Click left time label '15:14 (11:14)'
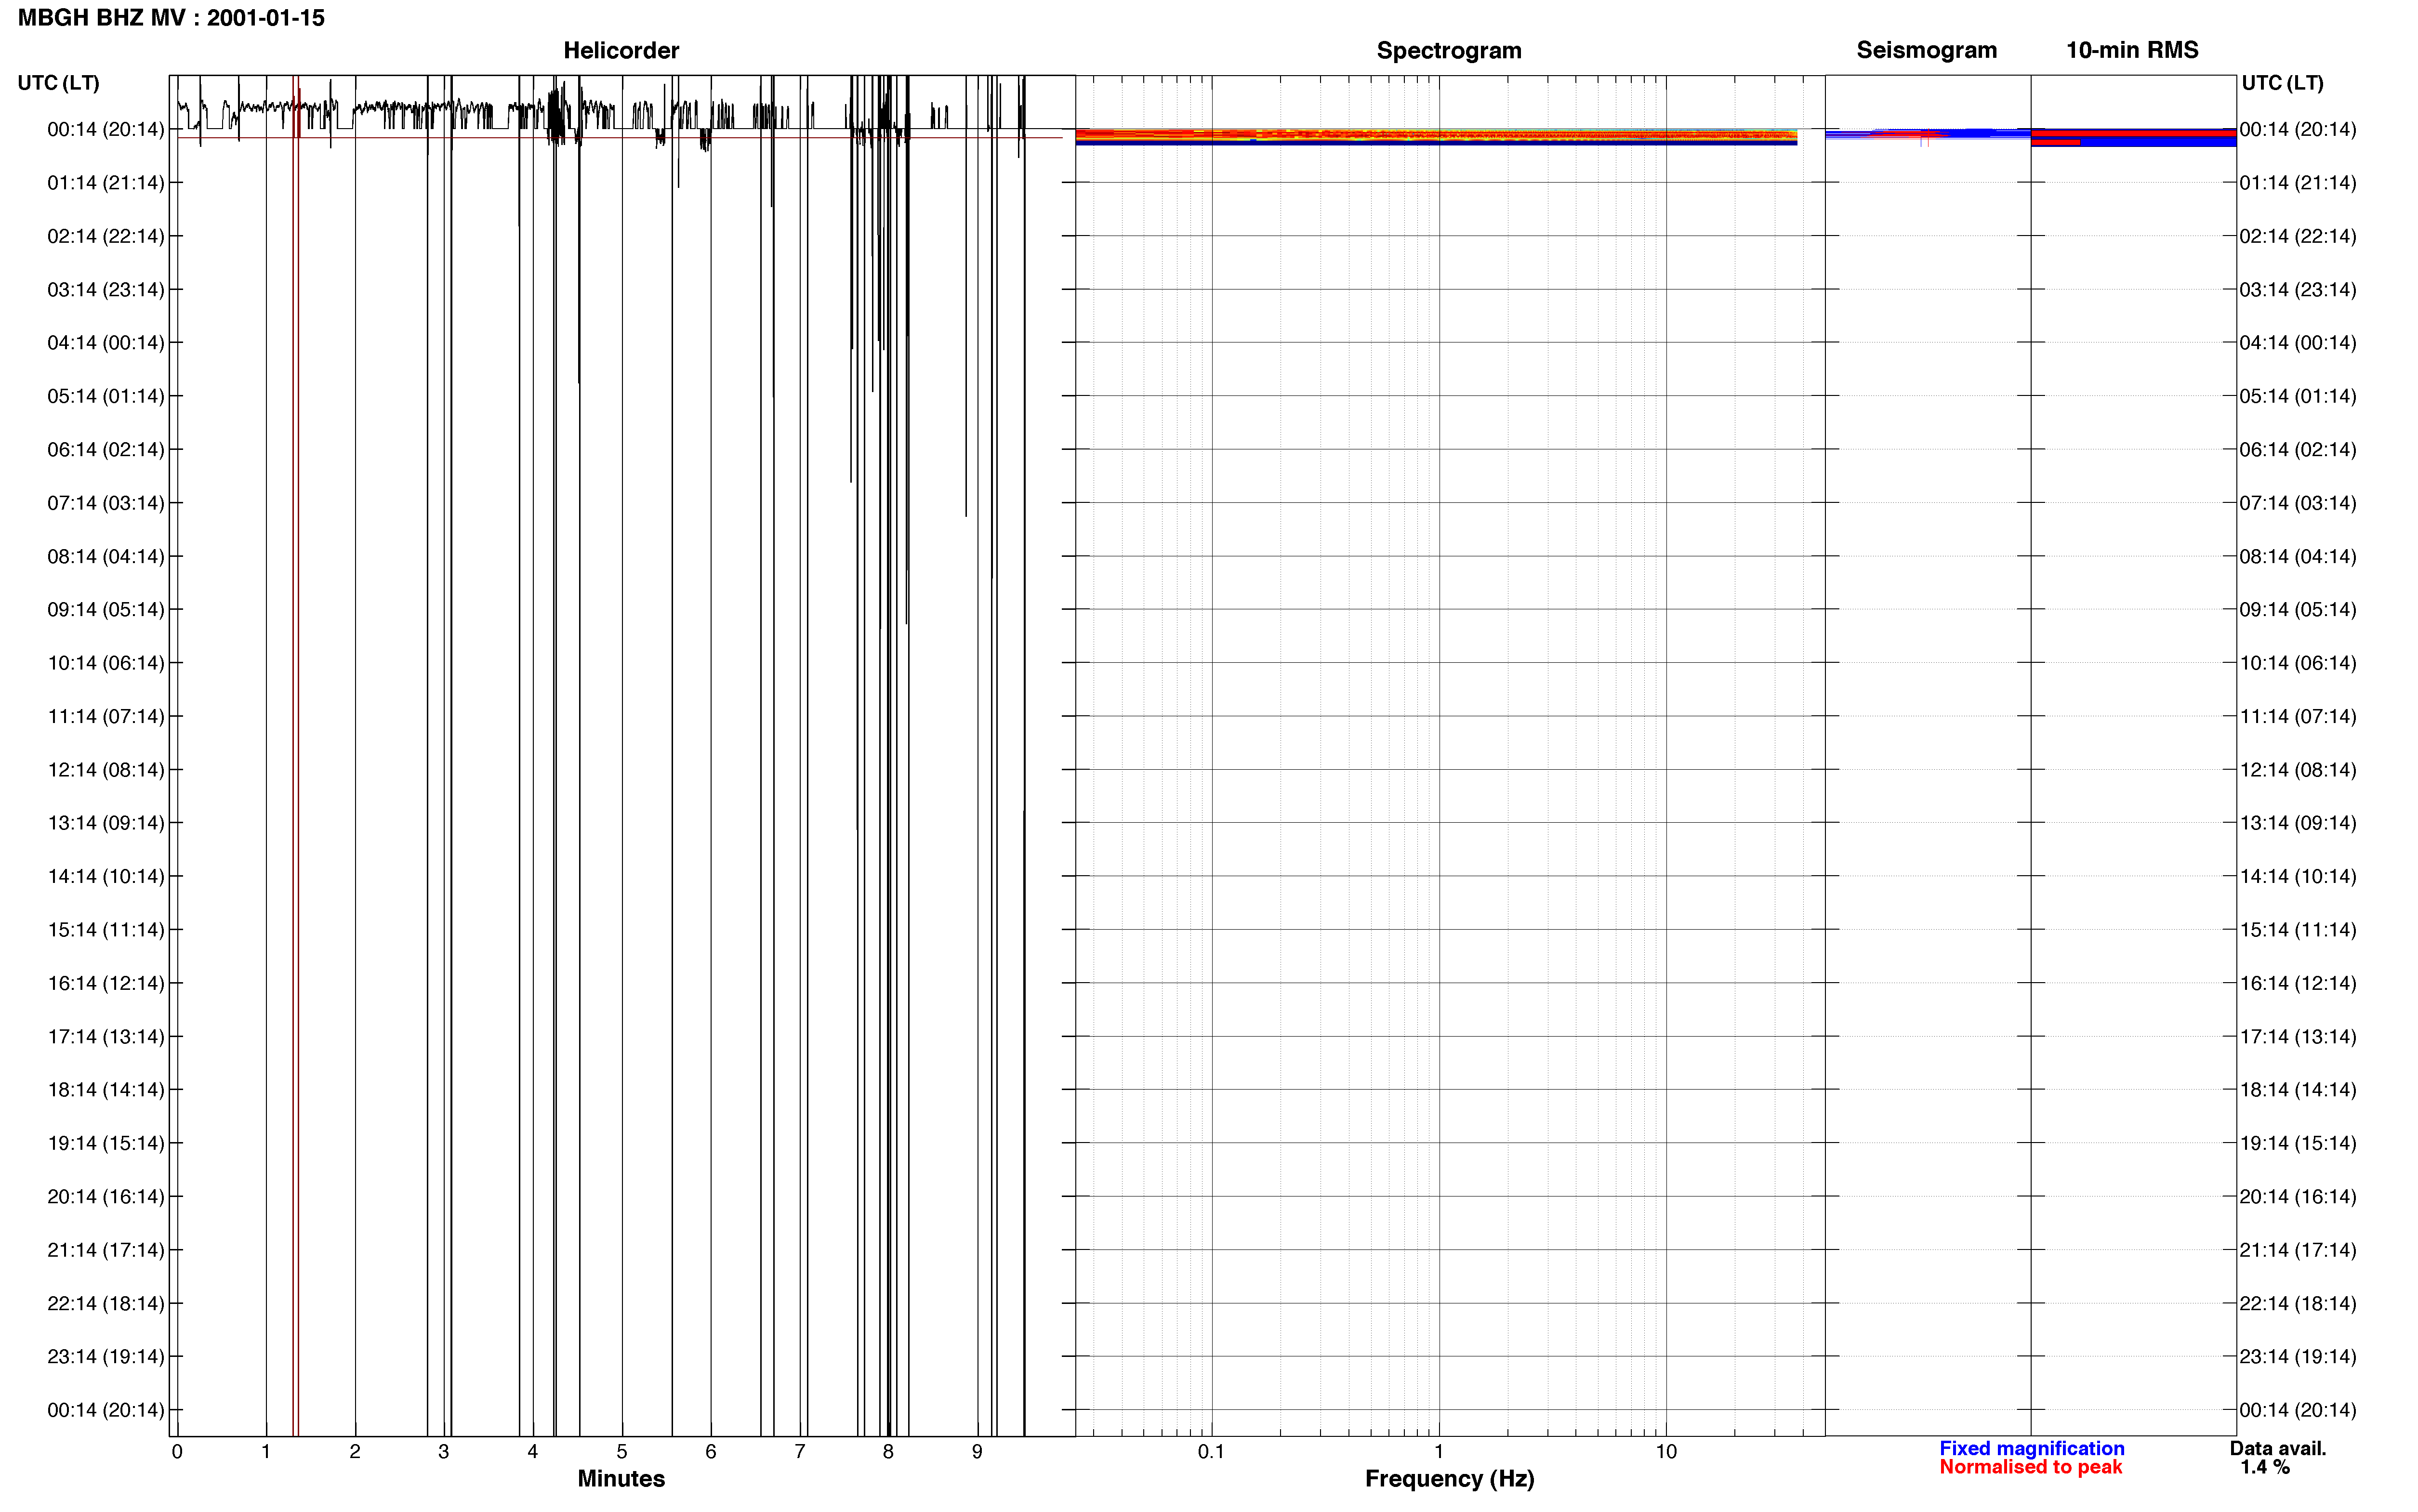This screenshot has width=2418, height=1512. click(106, 930)
